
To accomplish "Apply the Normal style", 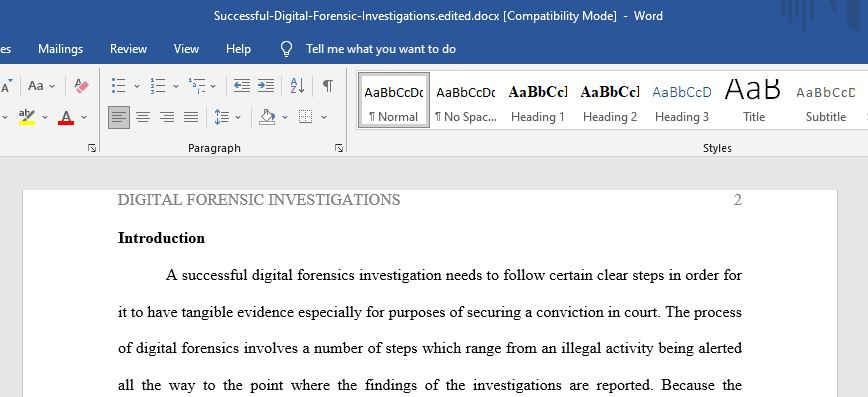I will click(x=394, y=100).
